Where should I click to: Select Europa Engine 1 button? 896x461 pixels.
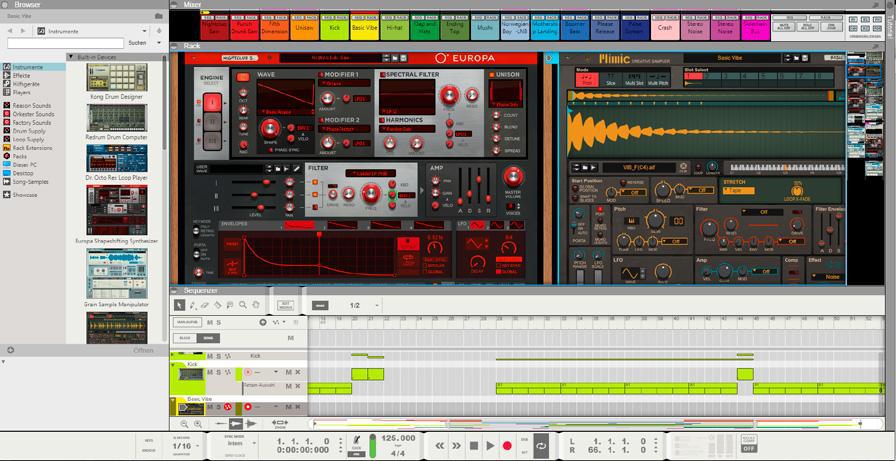(x=212, y=103)
